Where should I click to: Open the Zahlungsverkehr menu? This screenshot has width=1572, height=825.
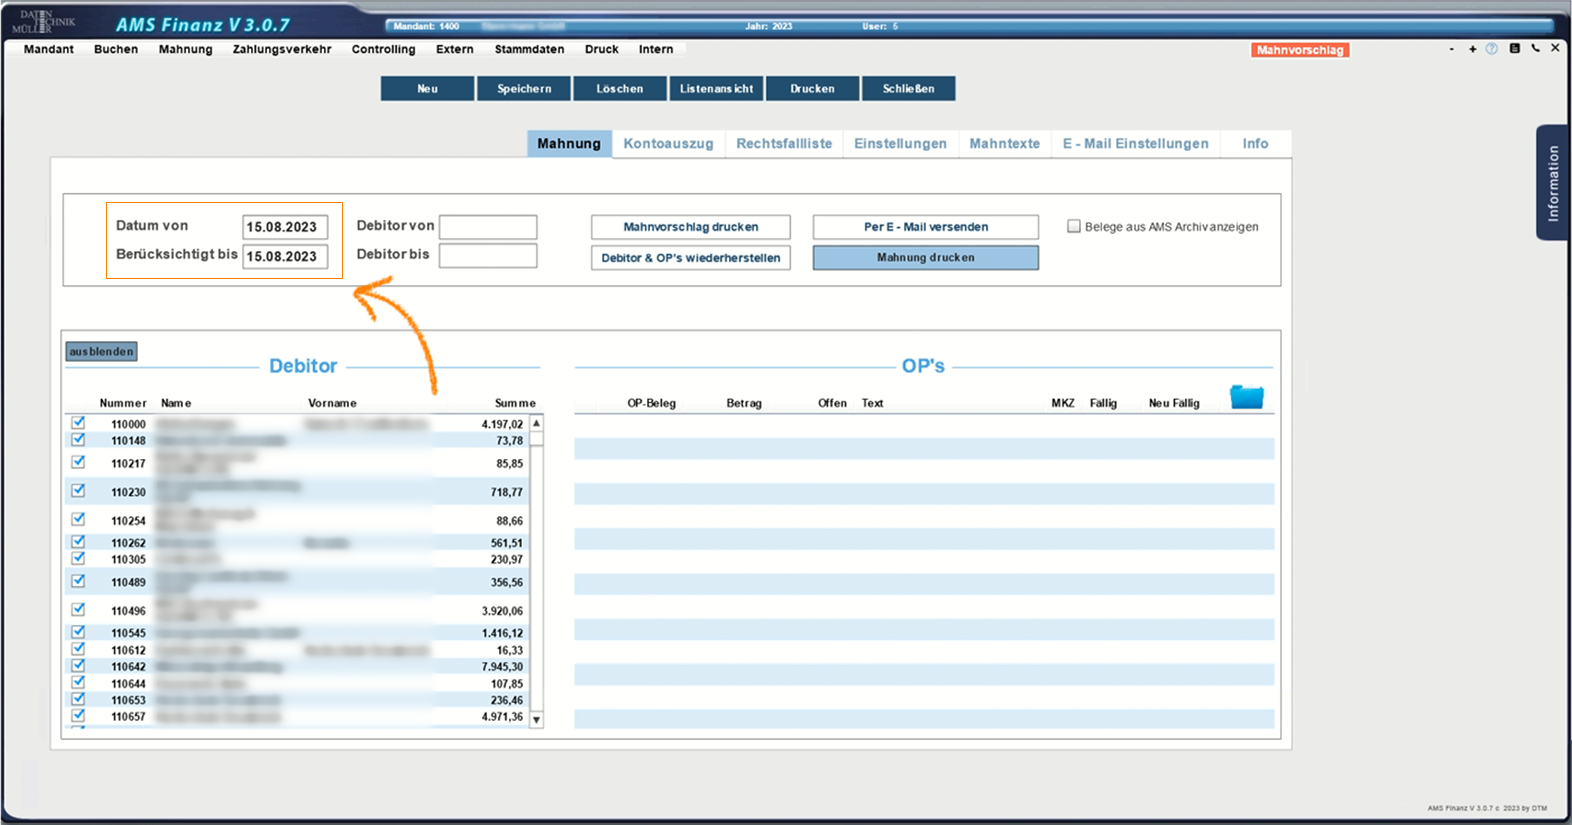[x=282, y=49]
